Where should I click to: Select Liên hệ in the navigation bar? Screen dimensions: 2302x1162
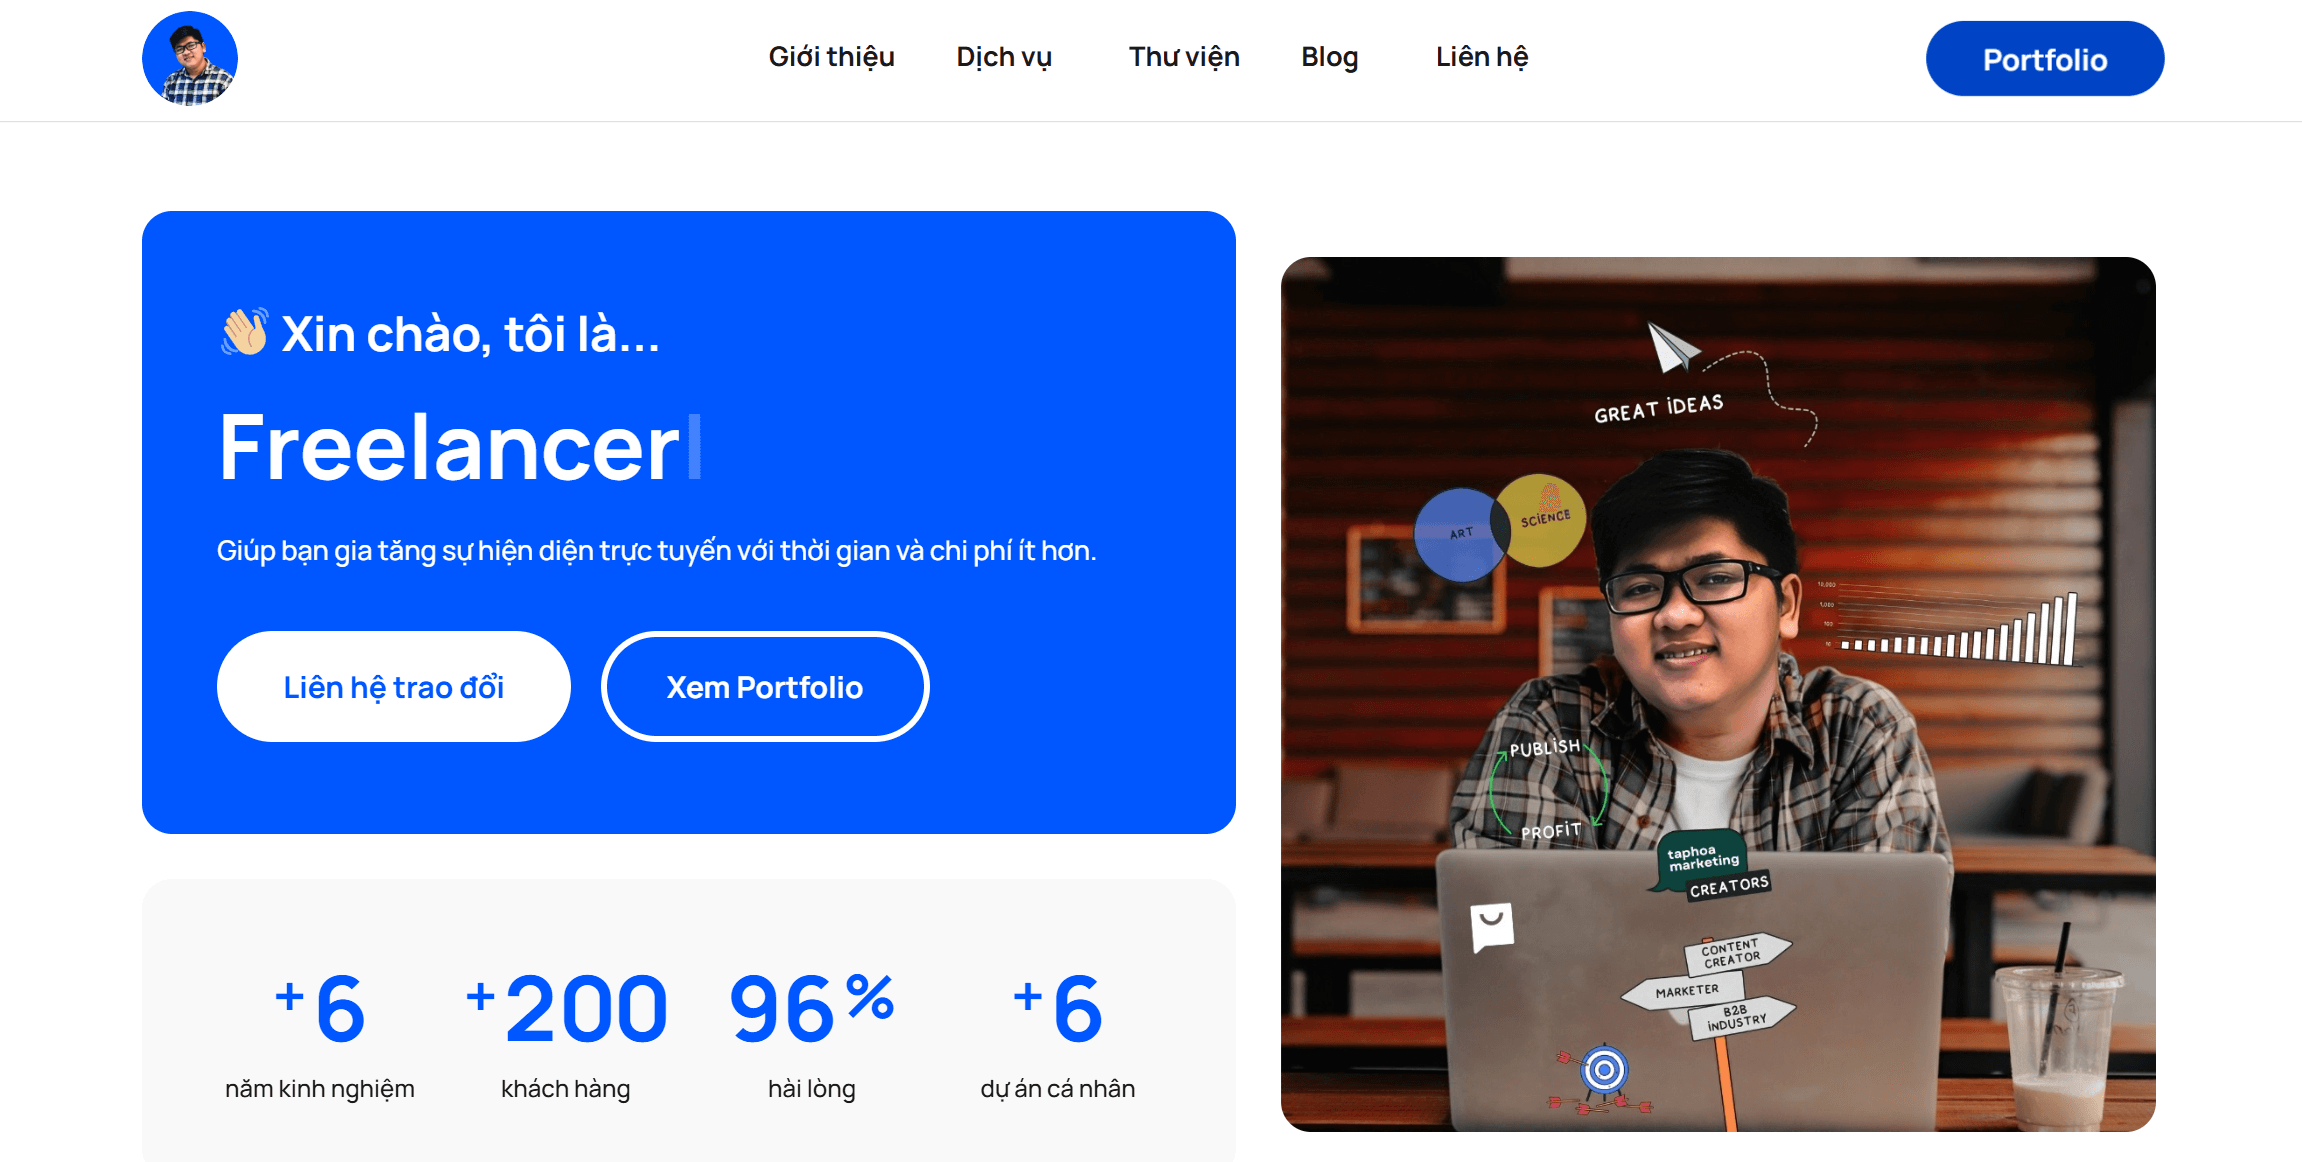[x=1482, y=57]
